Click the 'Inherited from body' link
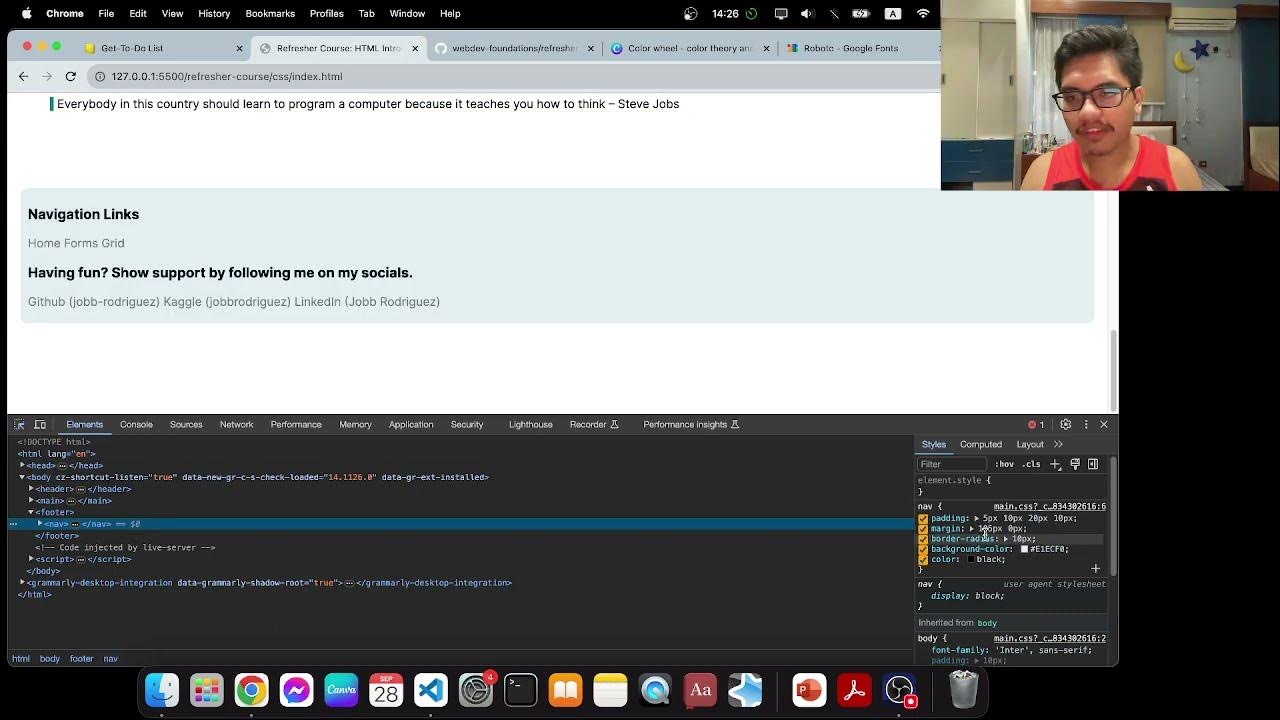This screenshot has width=1280, height=720. (987, 623)
